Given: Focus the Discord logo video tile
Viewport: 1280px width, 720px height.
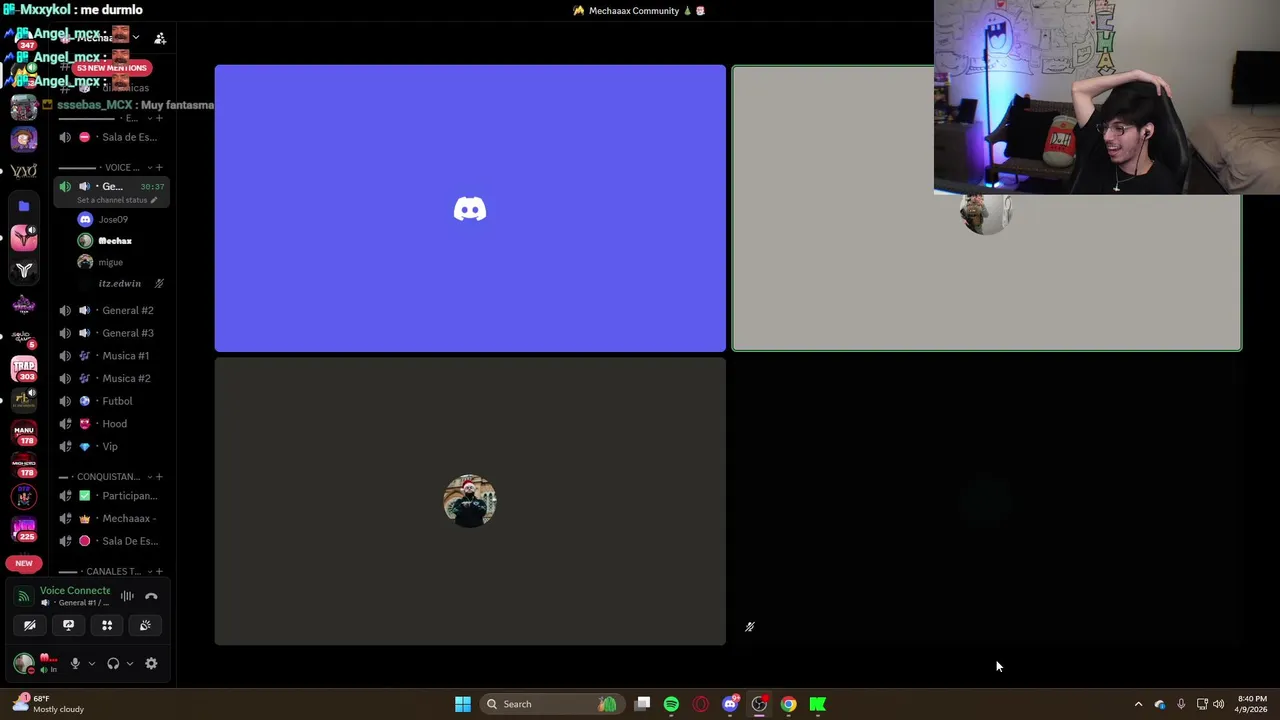Looking at the screenshot, I should (x=470, y=209).
